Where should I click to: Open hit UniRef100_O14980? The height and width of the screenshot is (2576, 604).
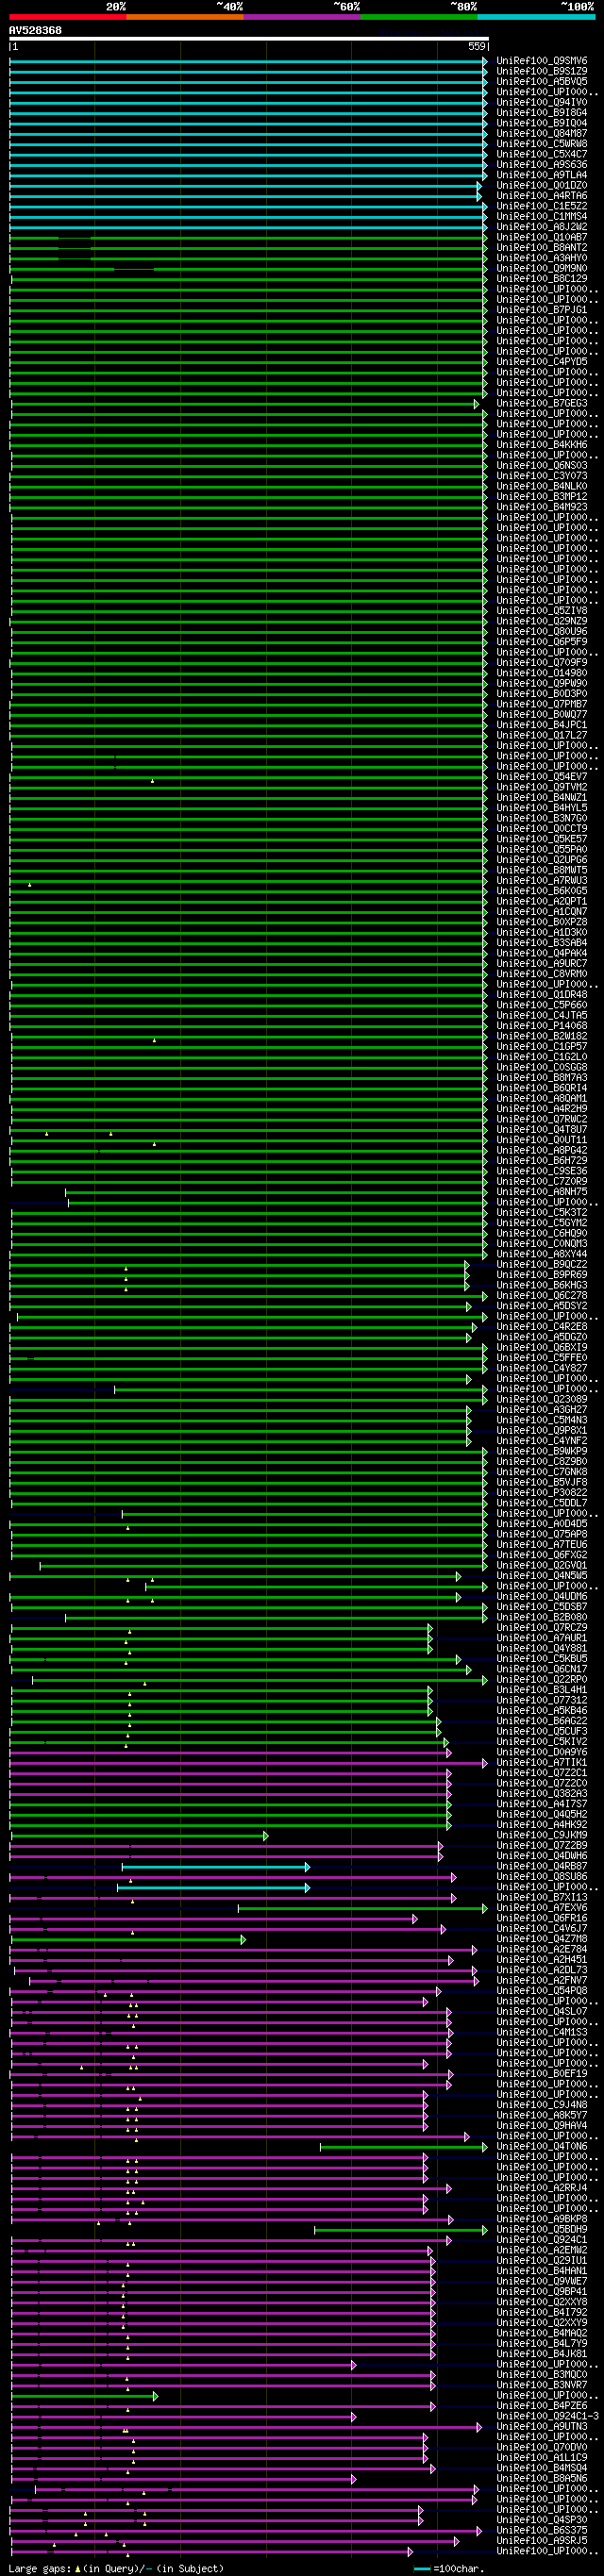point(541,673)
